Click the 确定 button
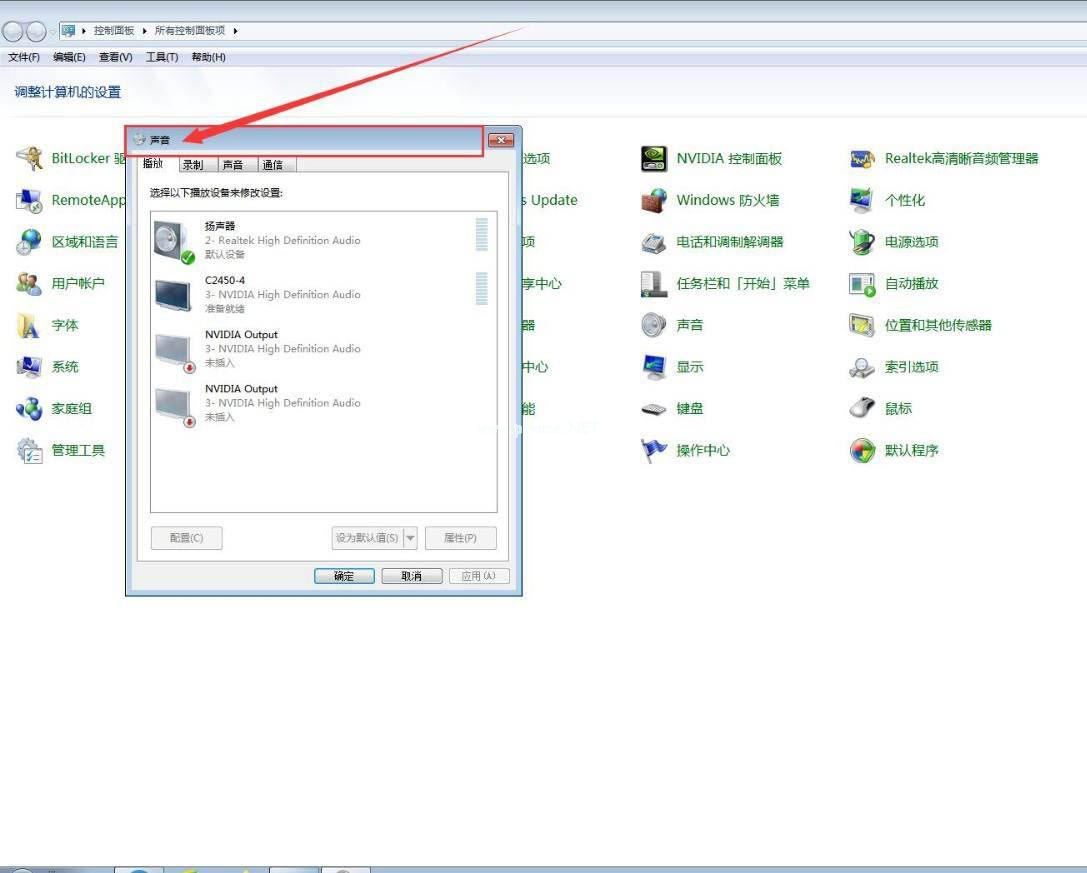Viewport: 1087px width, 873px height. point(344,576)
